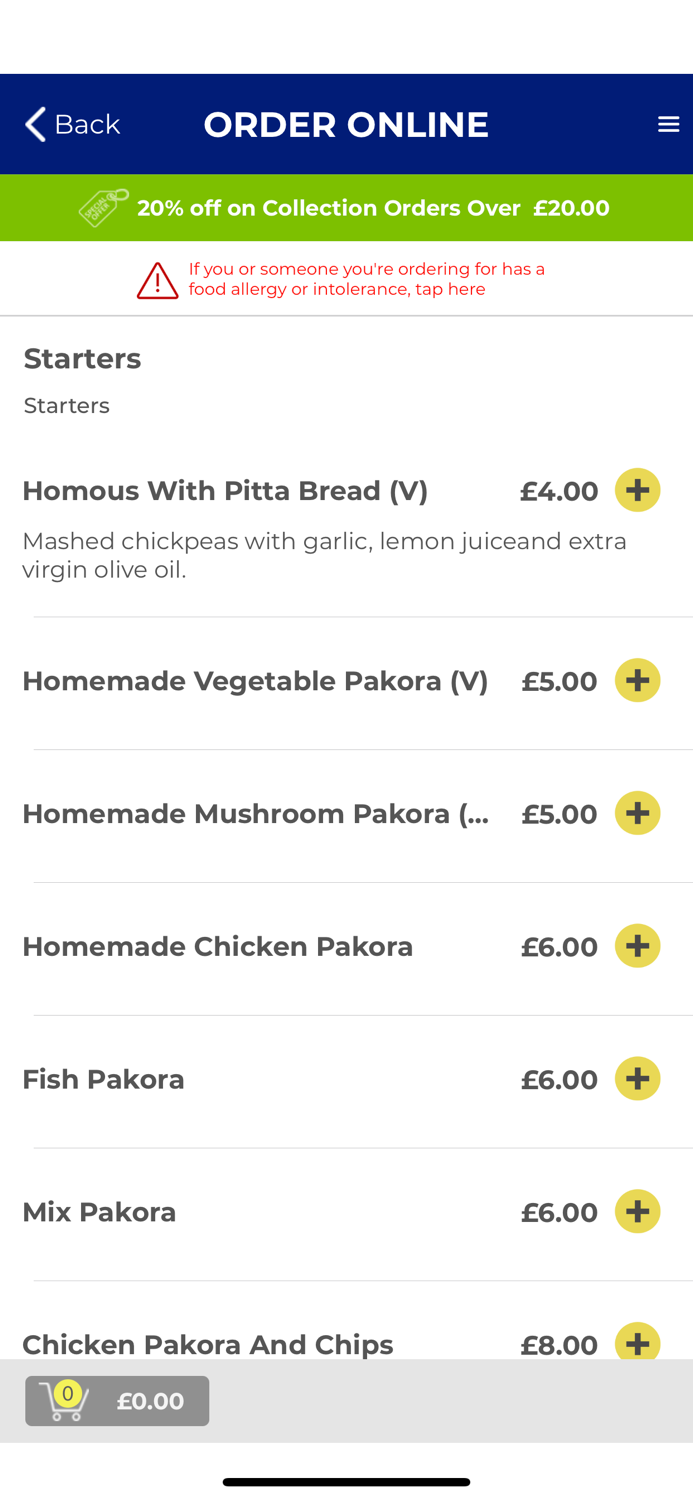Click the £0.00 cart total button
The height and width of the screenshot is (1500, 693).
pos(150,1401)
